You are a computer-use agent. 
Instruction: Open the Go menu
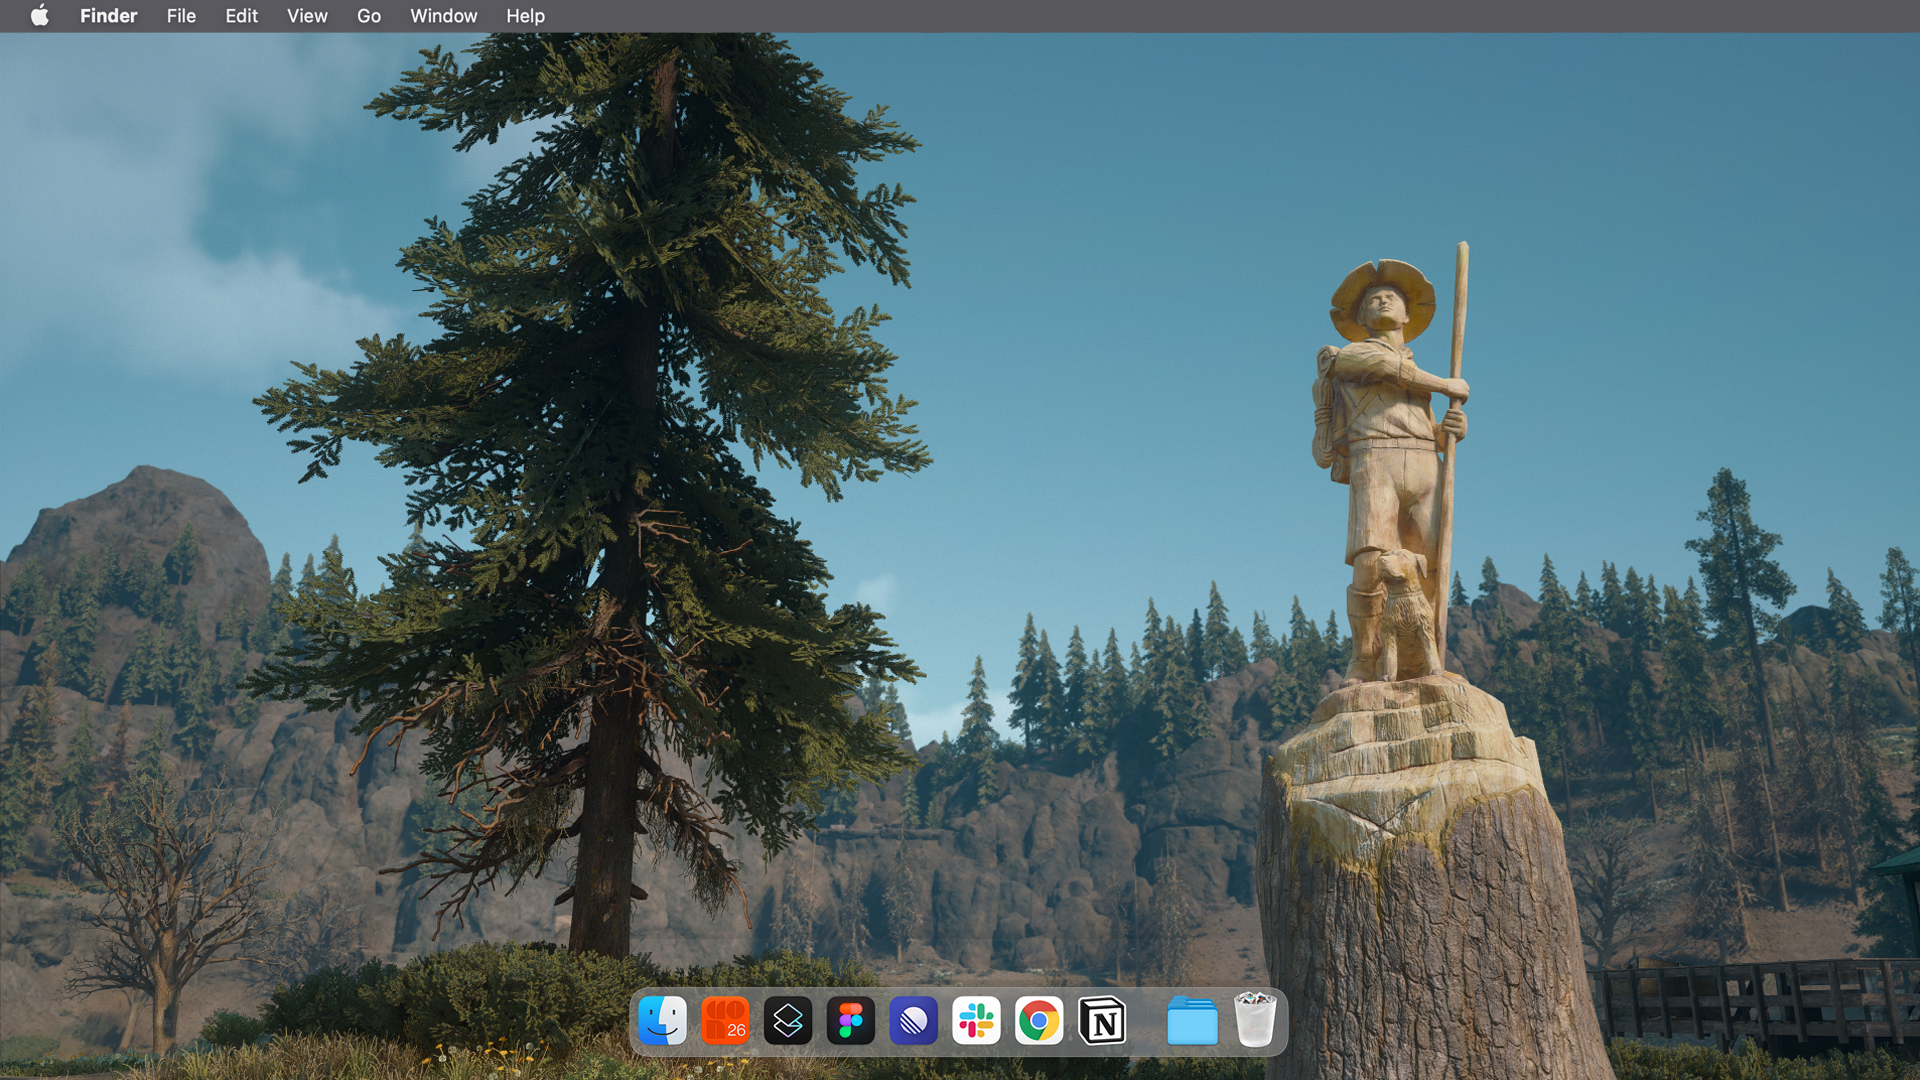point(369,16)
